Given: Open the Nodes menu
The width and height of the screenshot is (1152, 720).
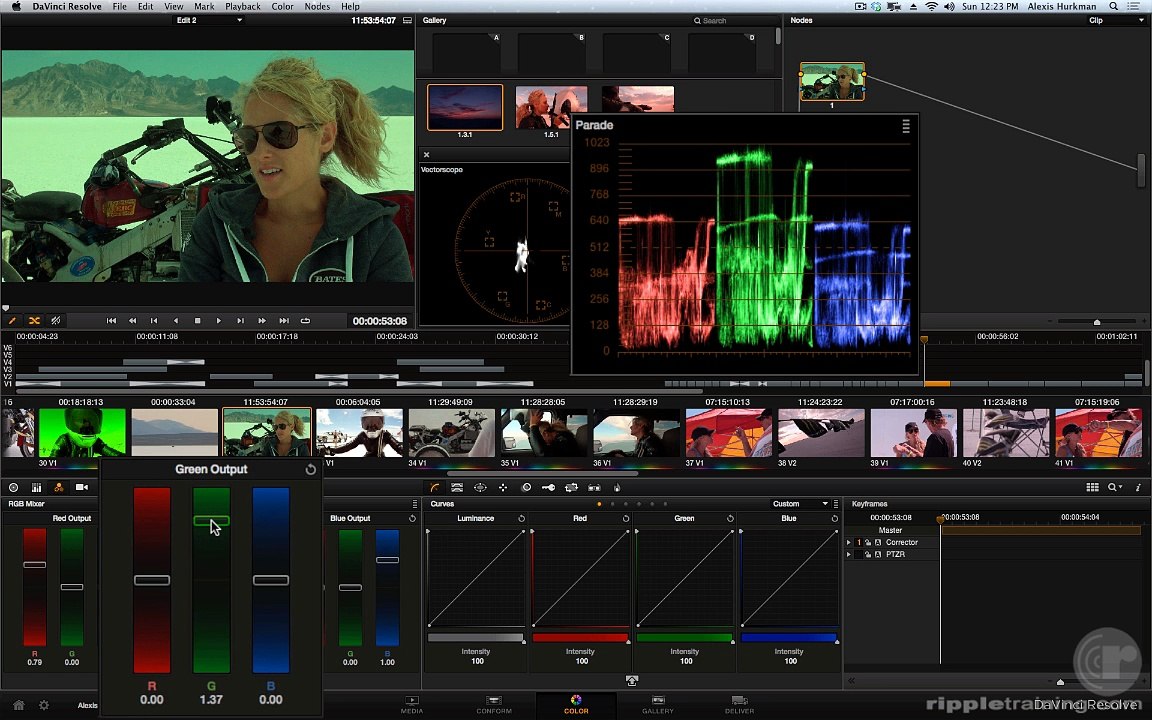Looking at the screenshot, I should (x=317, y=7).
